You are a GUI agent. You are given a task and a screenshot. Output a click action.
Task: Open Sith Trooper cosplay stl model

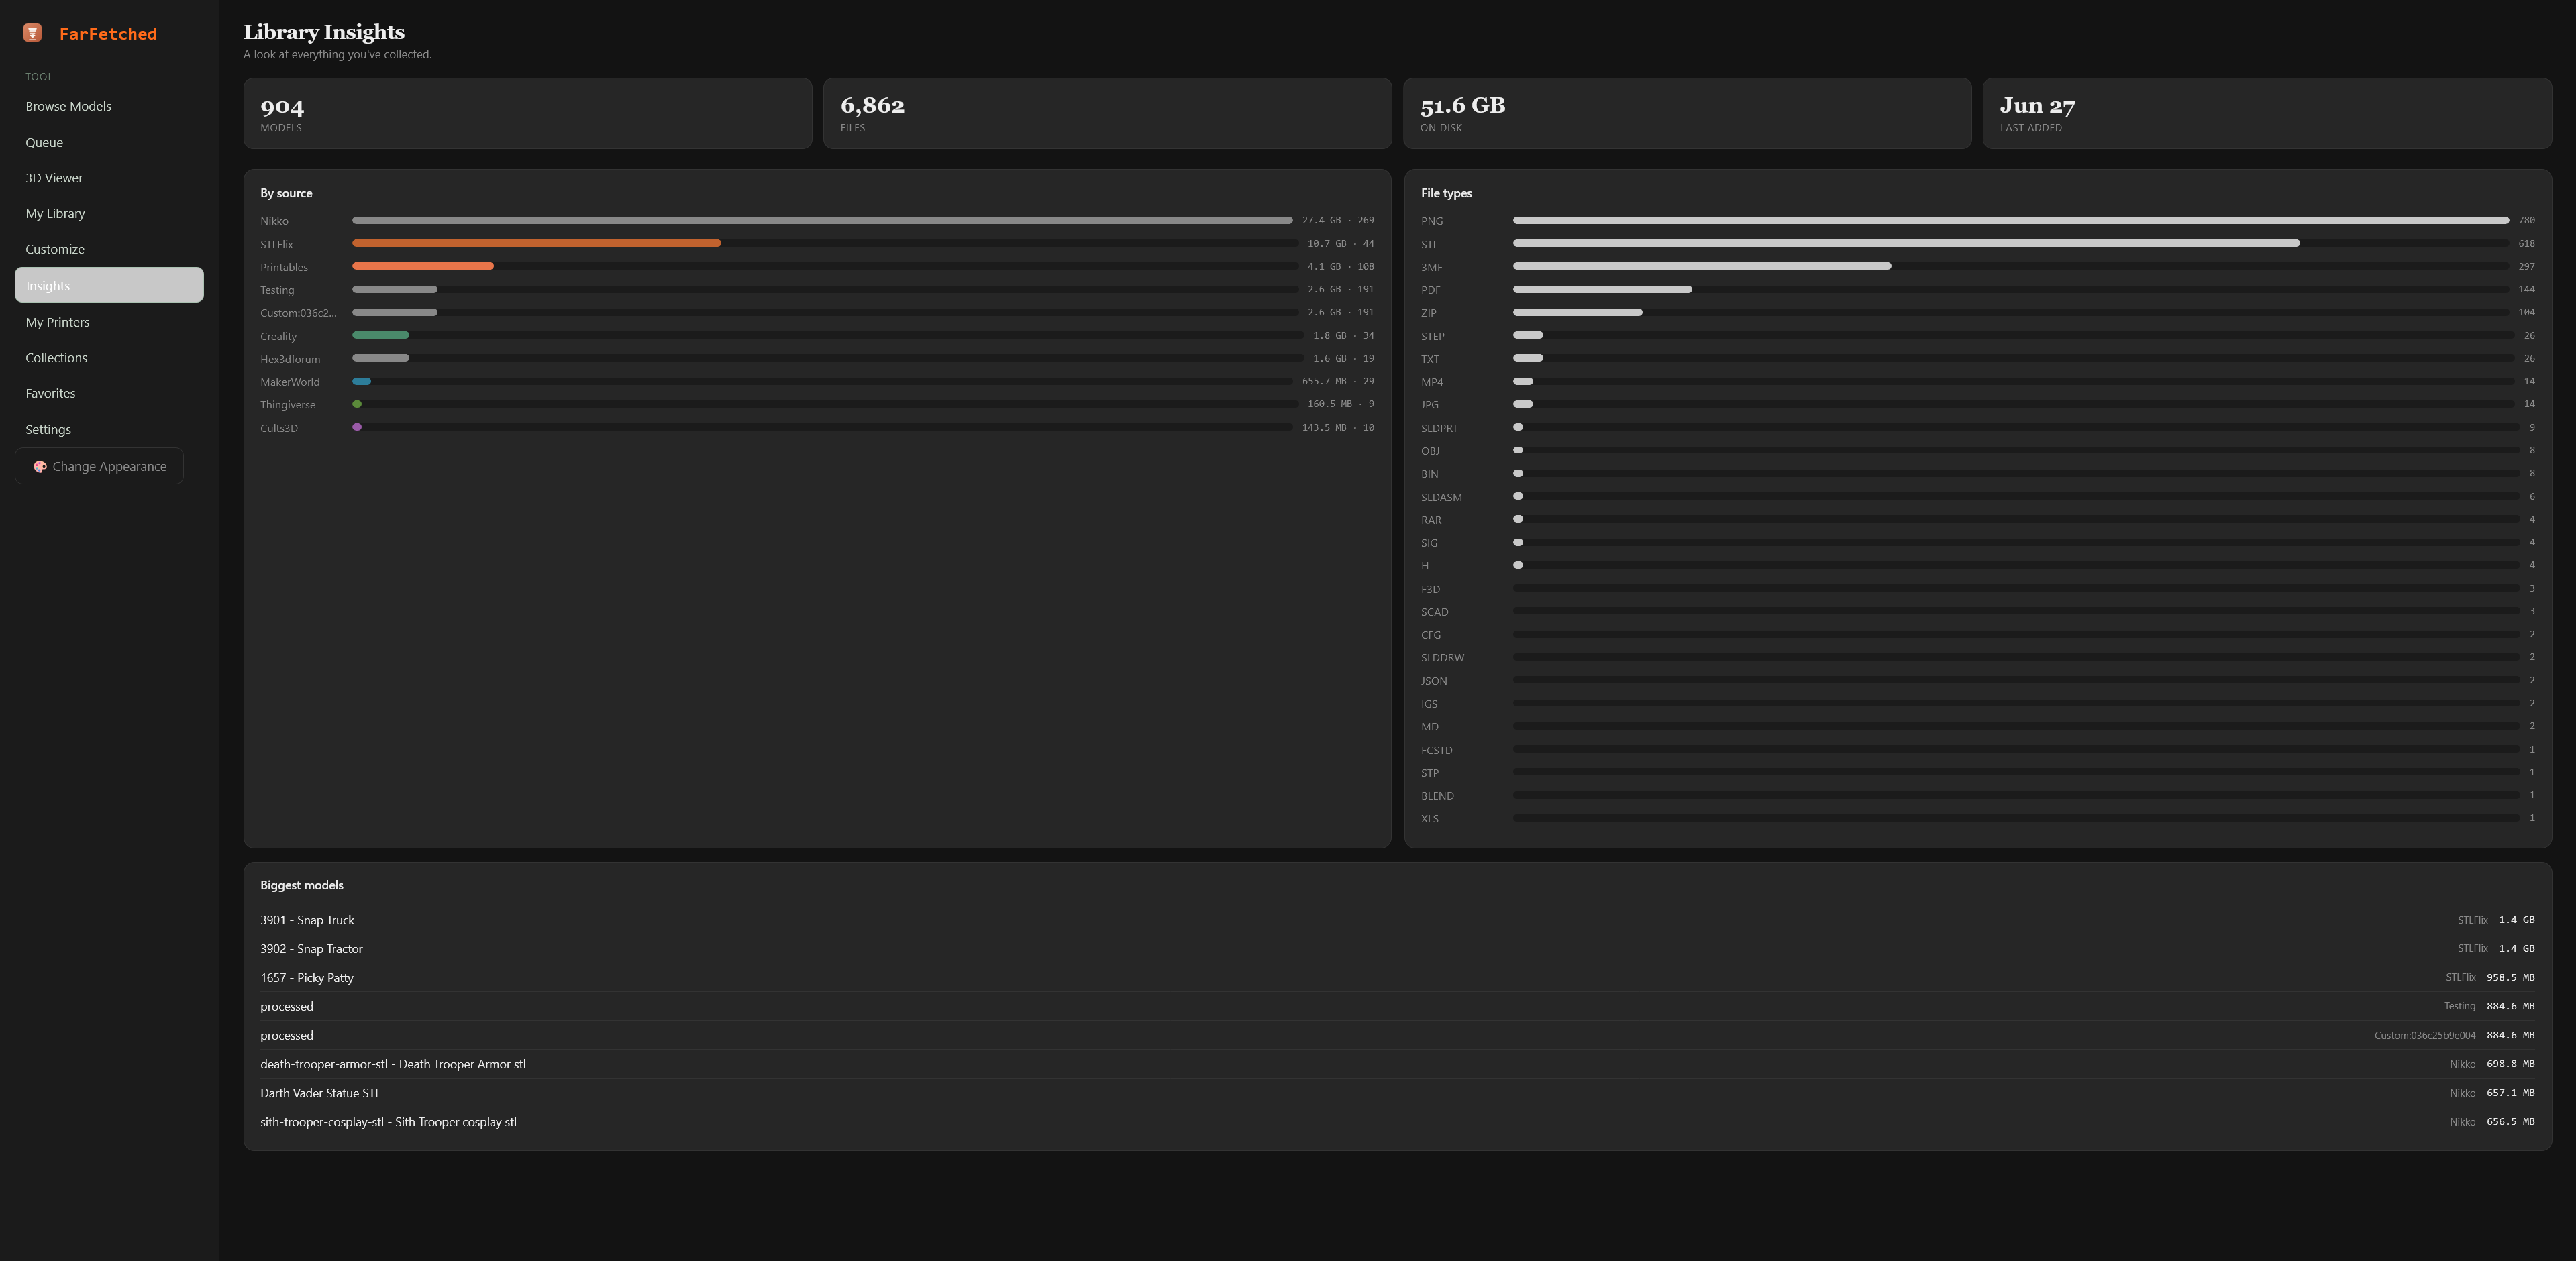pos(1397,1122)
